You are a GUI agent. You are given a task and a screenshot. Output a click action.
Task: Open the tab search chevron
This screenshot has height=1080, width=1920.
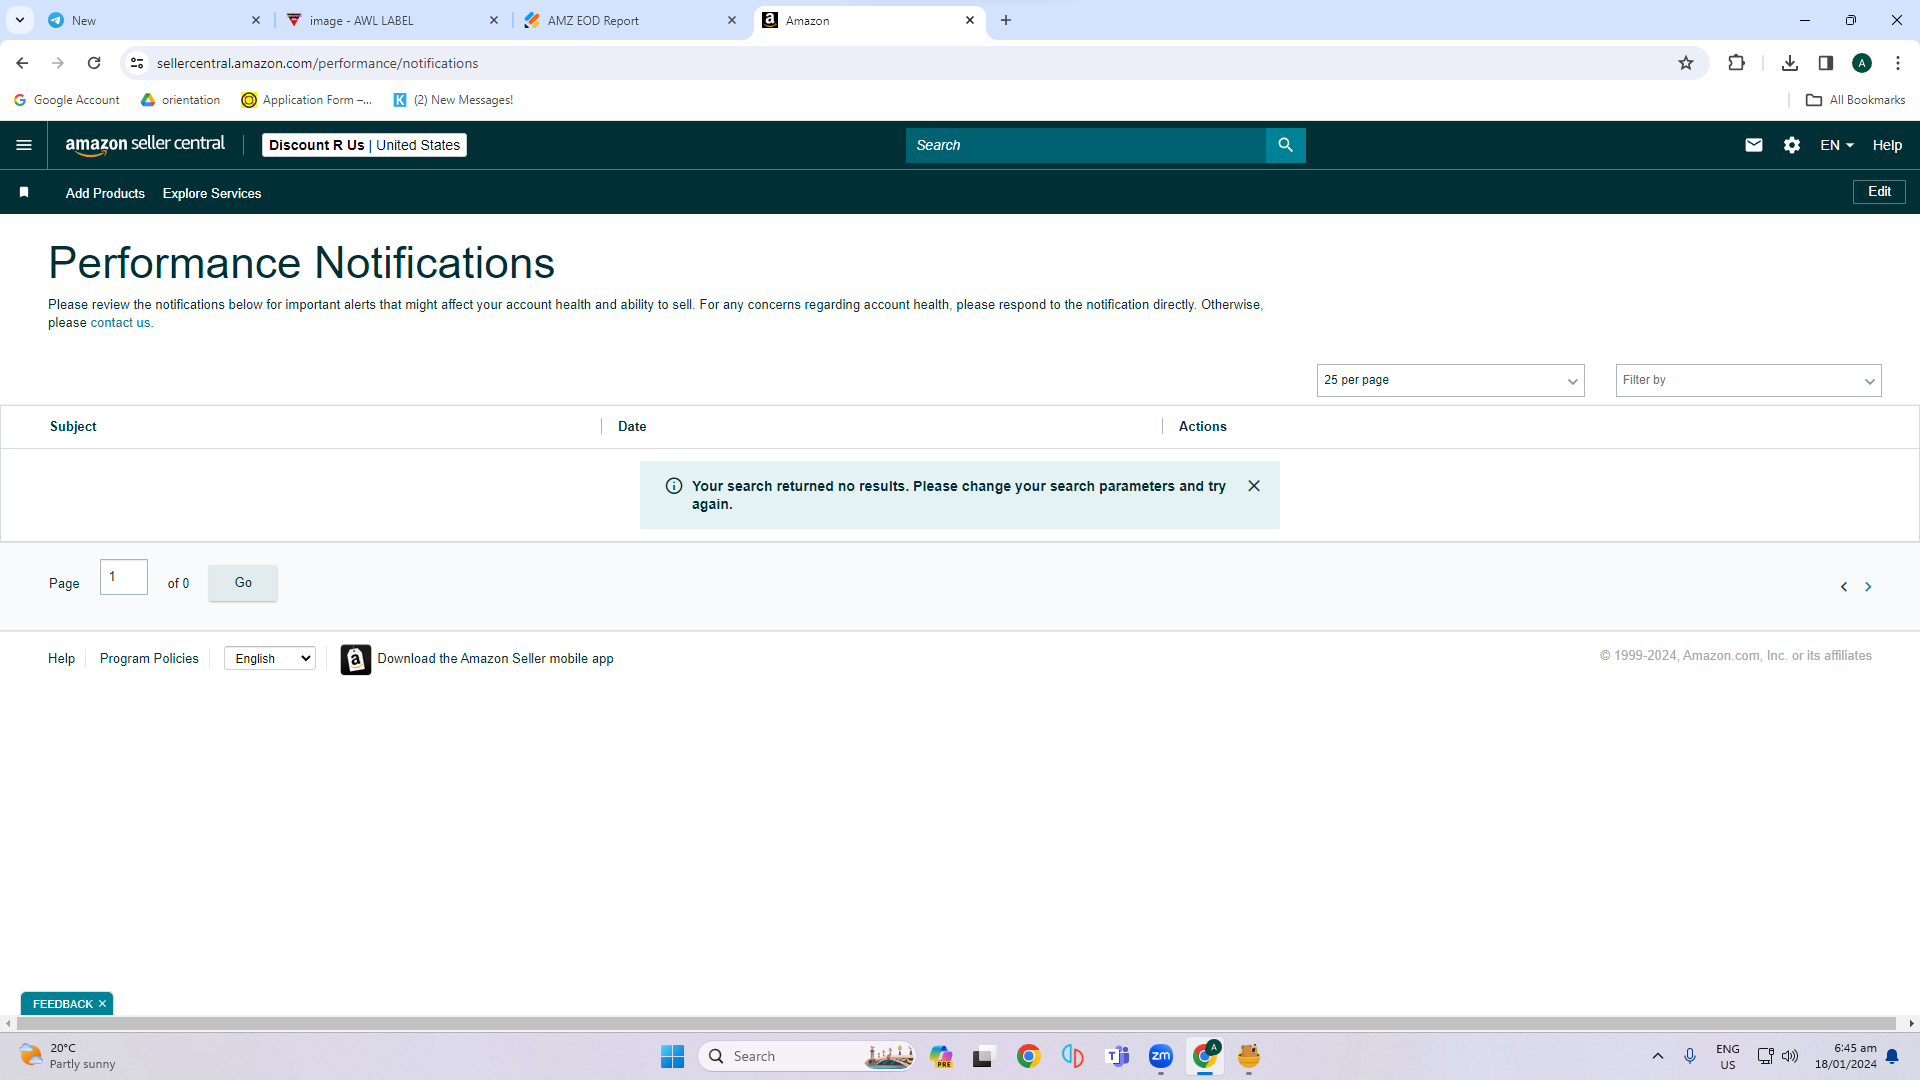pos(19,20)
